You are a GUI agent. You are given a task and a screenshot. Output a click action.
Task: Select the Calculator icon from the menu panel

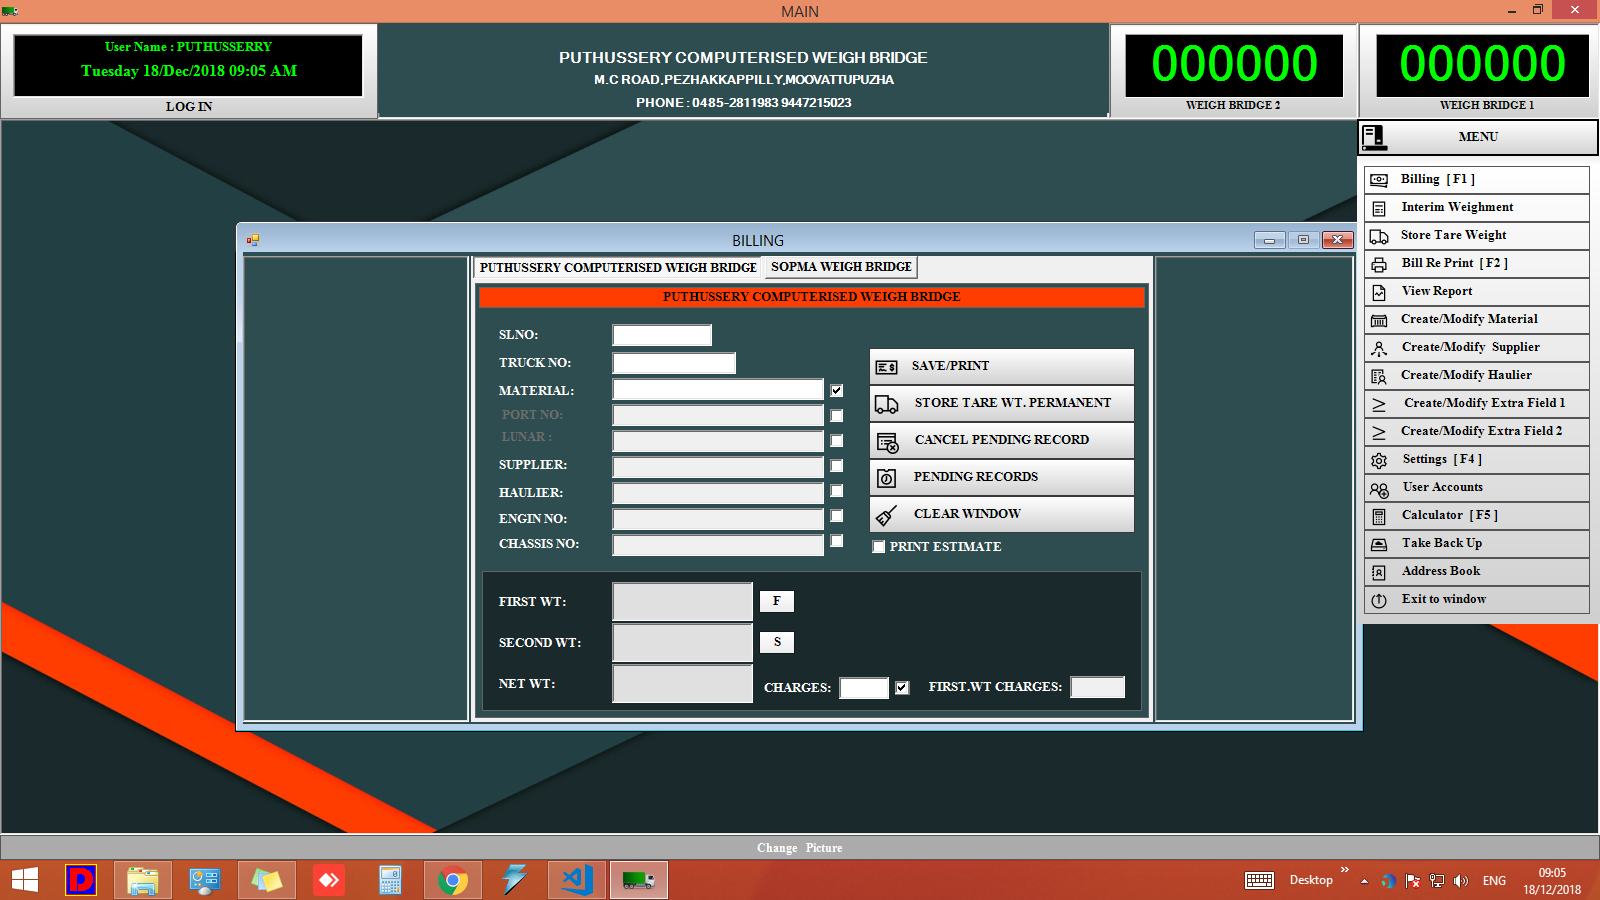click(x=1381, y=515)
